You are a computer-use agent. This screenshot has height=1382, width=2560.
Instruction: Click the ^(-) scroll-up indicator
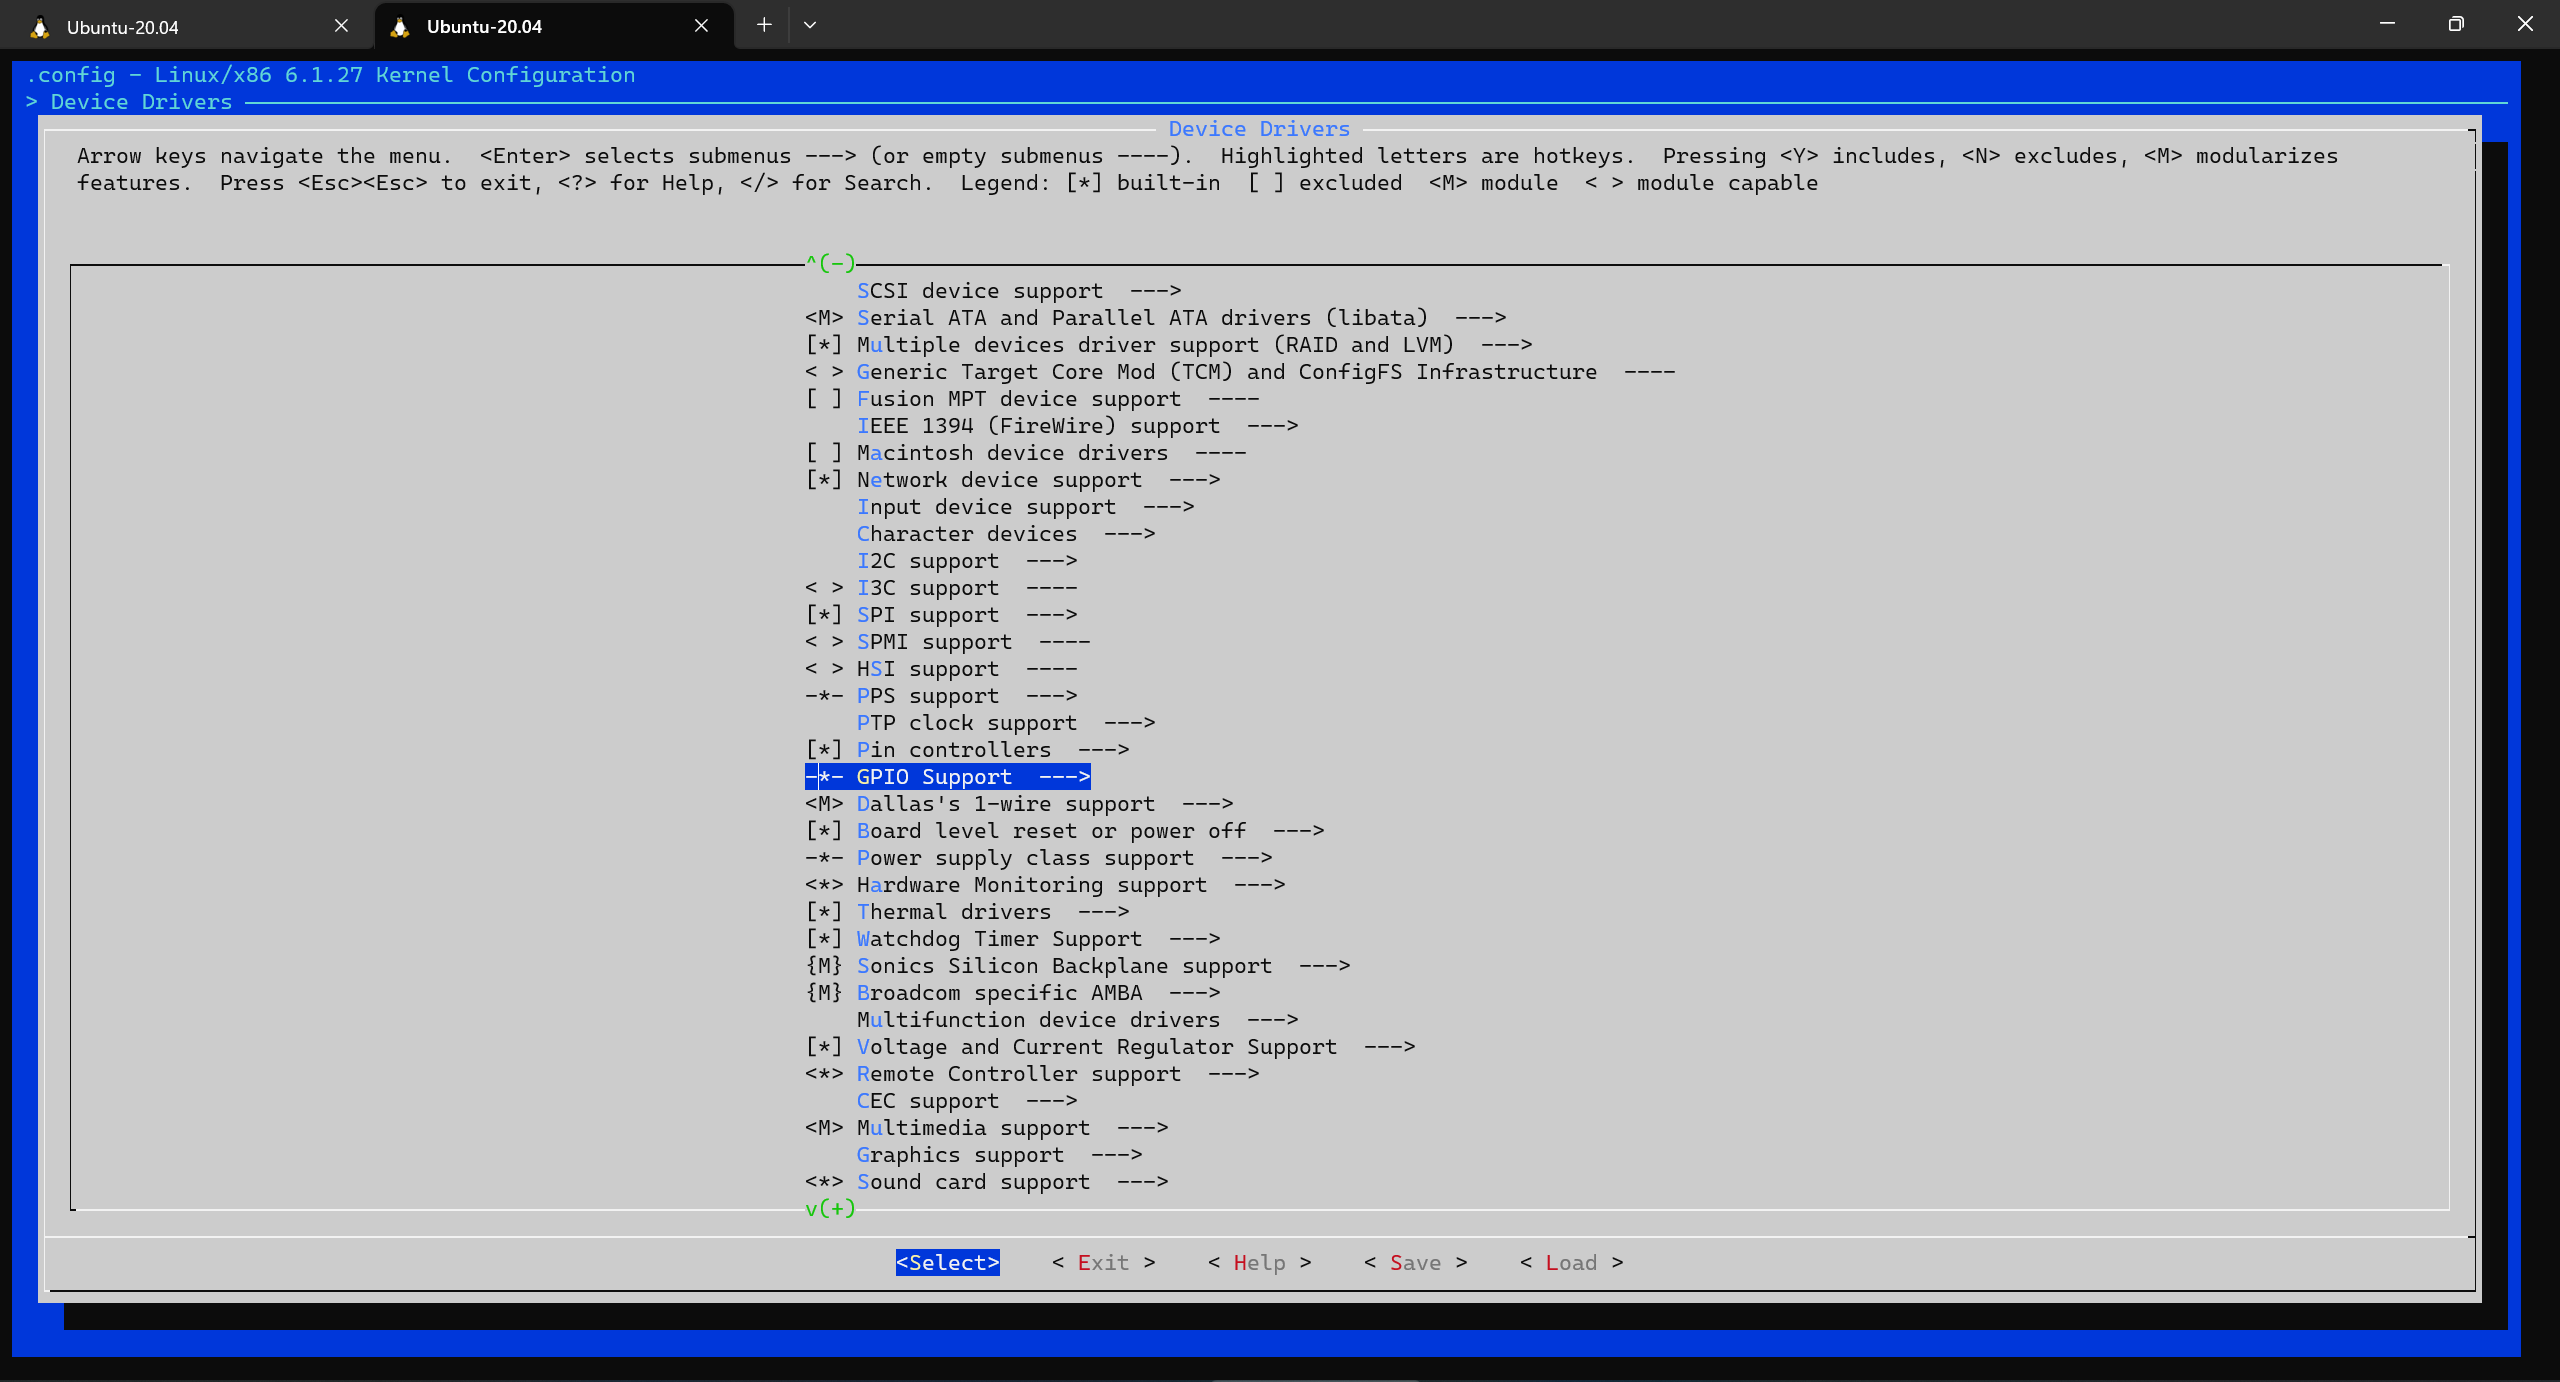coord(829,262)
